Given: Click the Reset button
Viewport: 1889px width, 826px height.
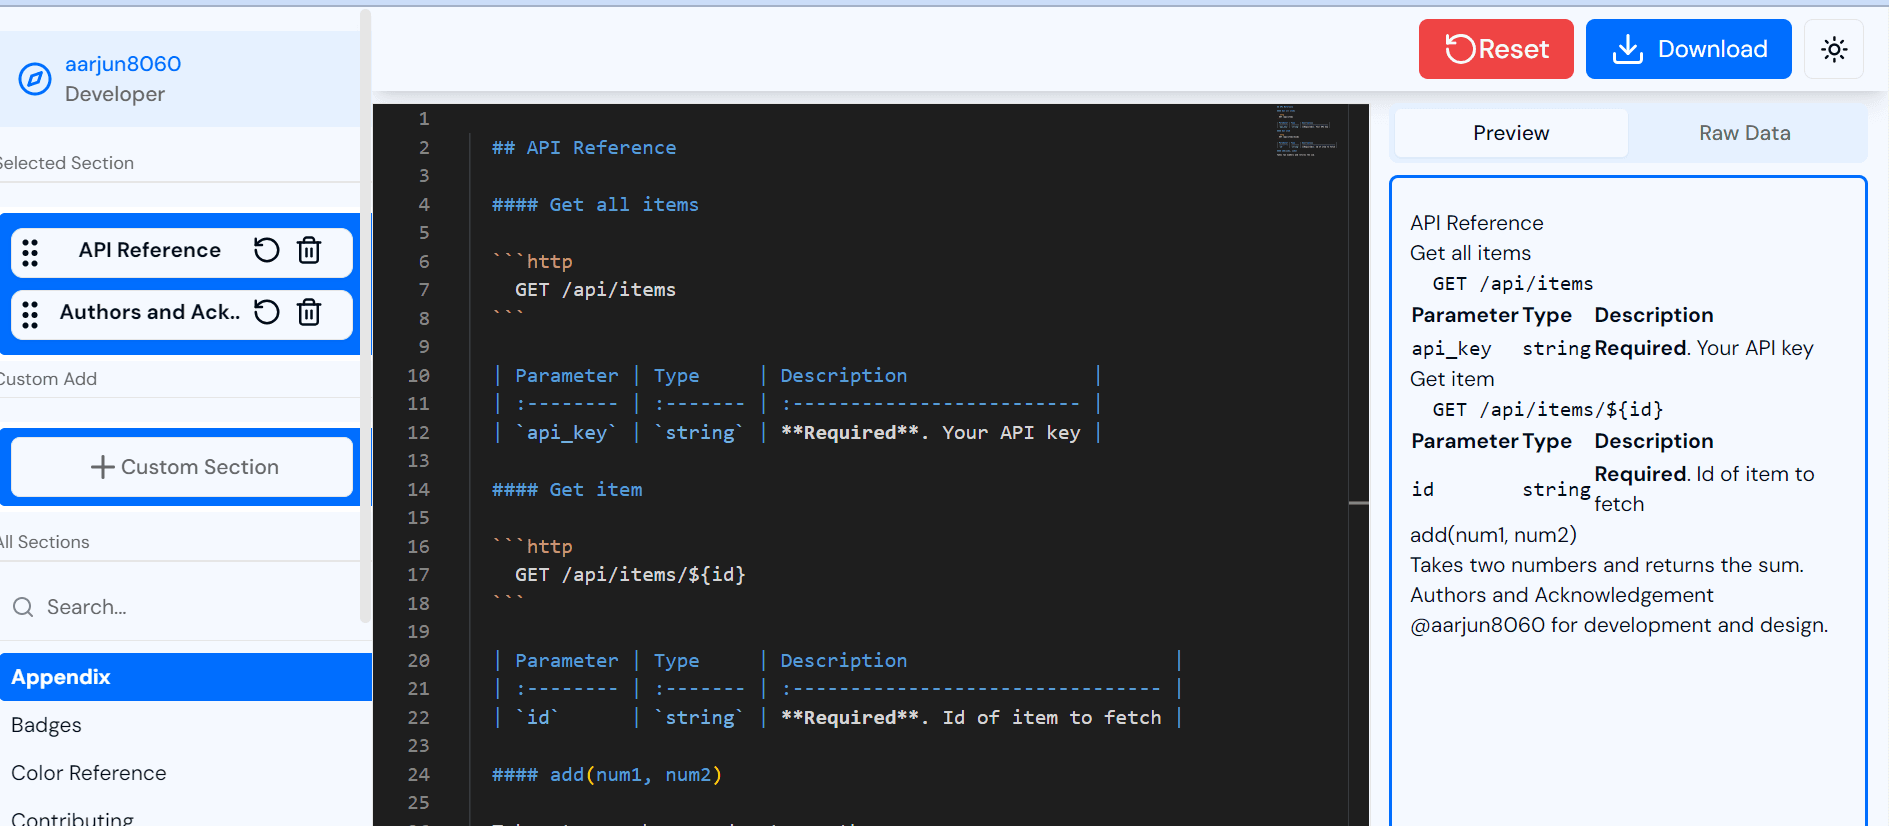Looking at the screenshot, I should [1496, 49].
